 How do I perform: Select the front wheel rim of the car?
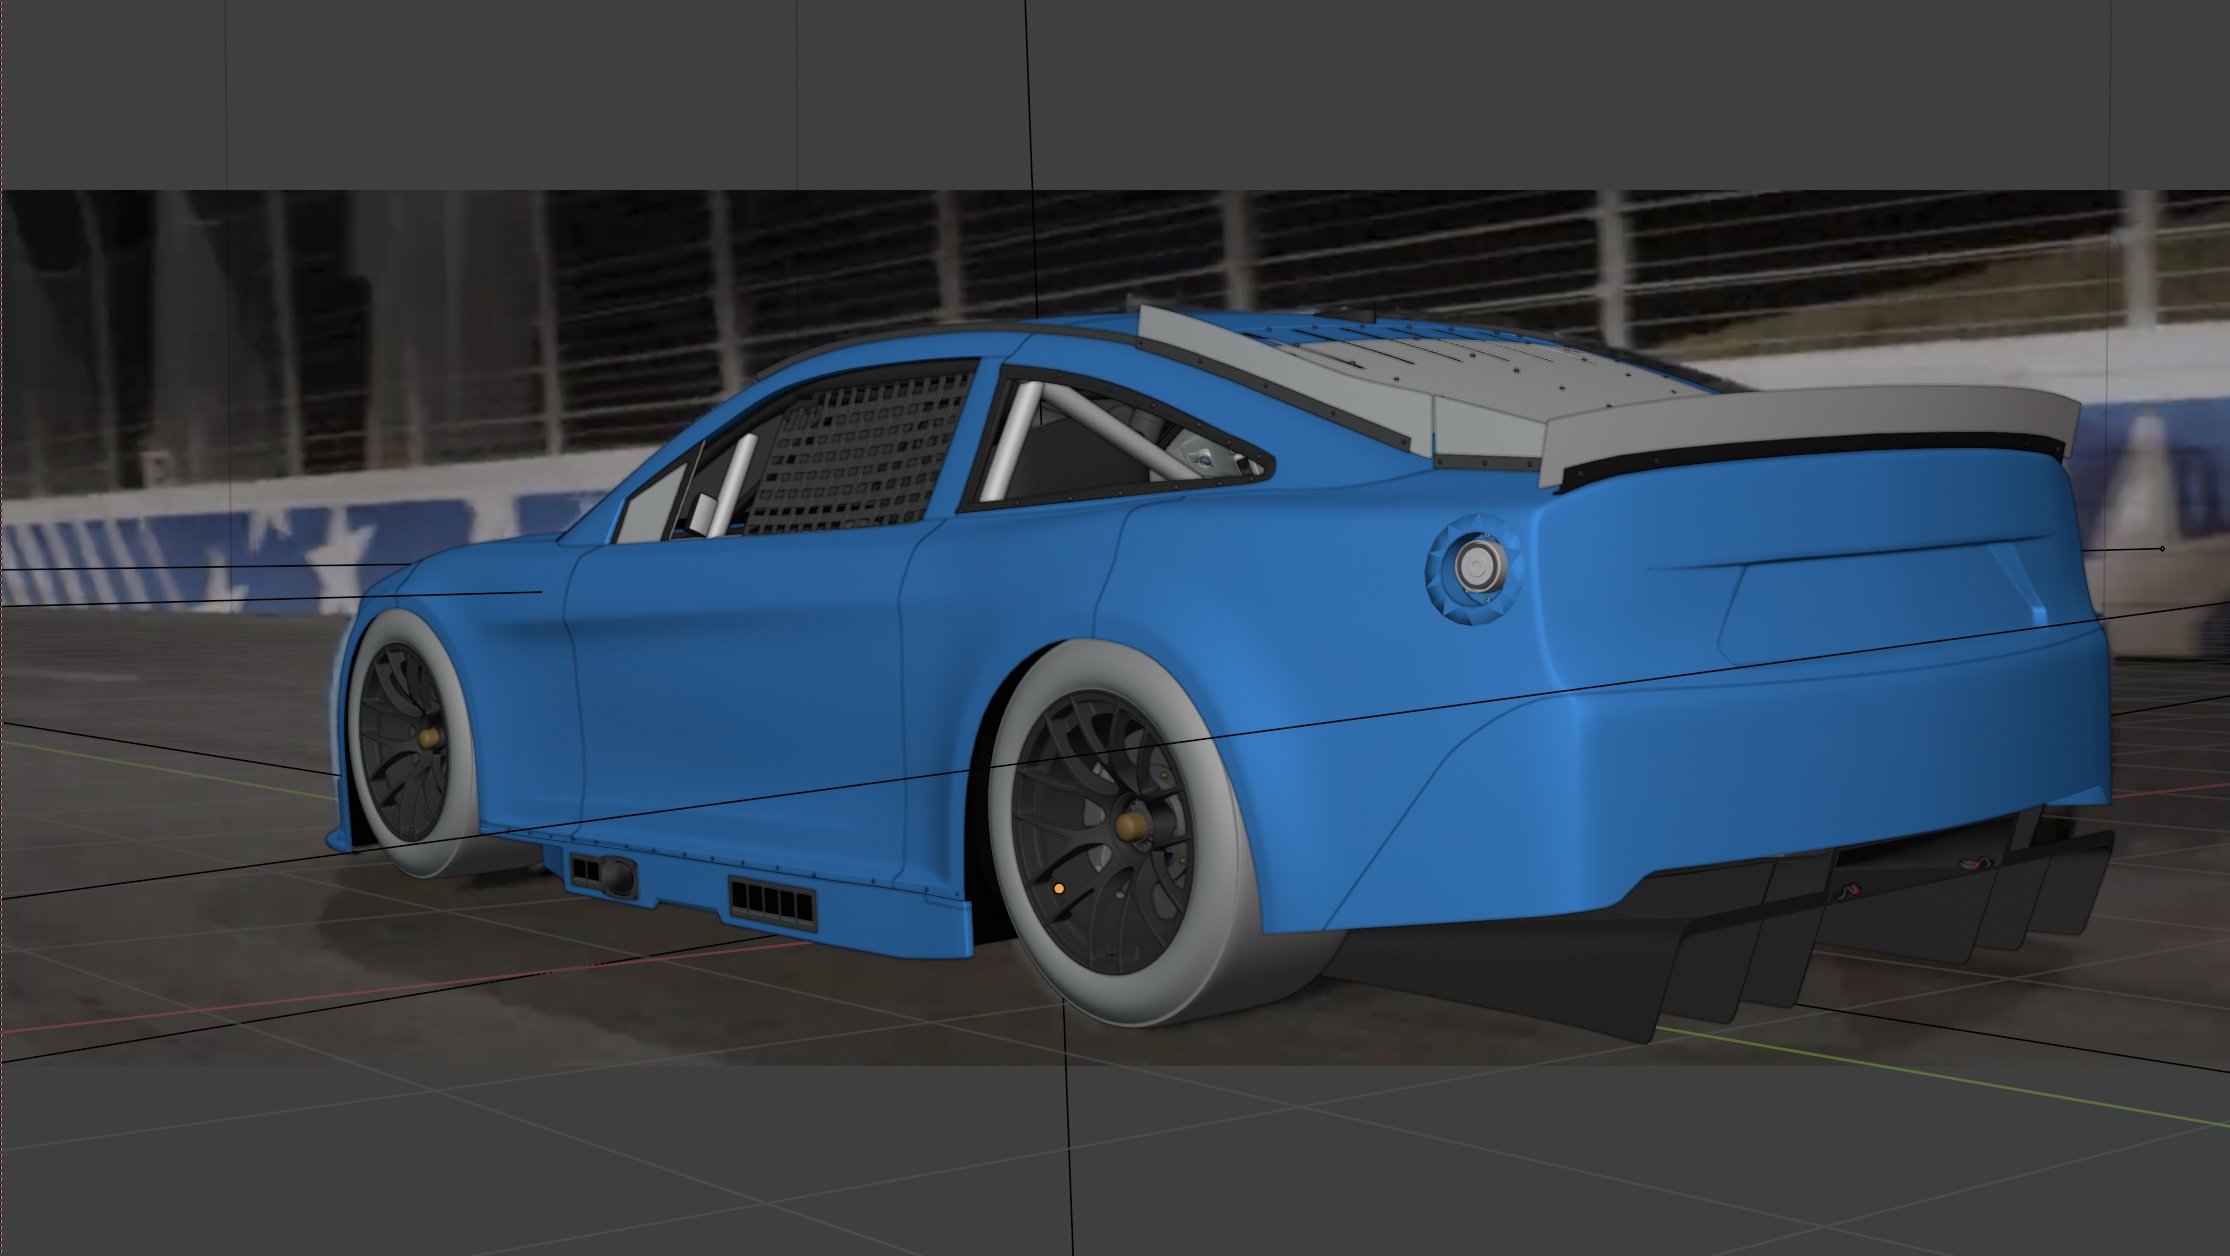click(405, 741)
